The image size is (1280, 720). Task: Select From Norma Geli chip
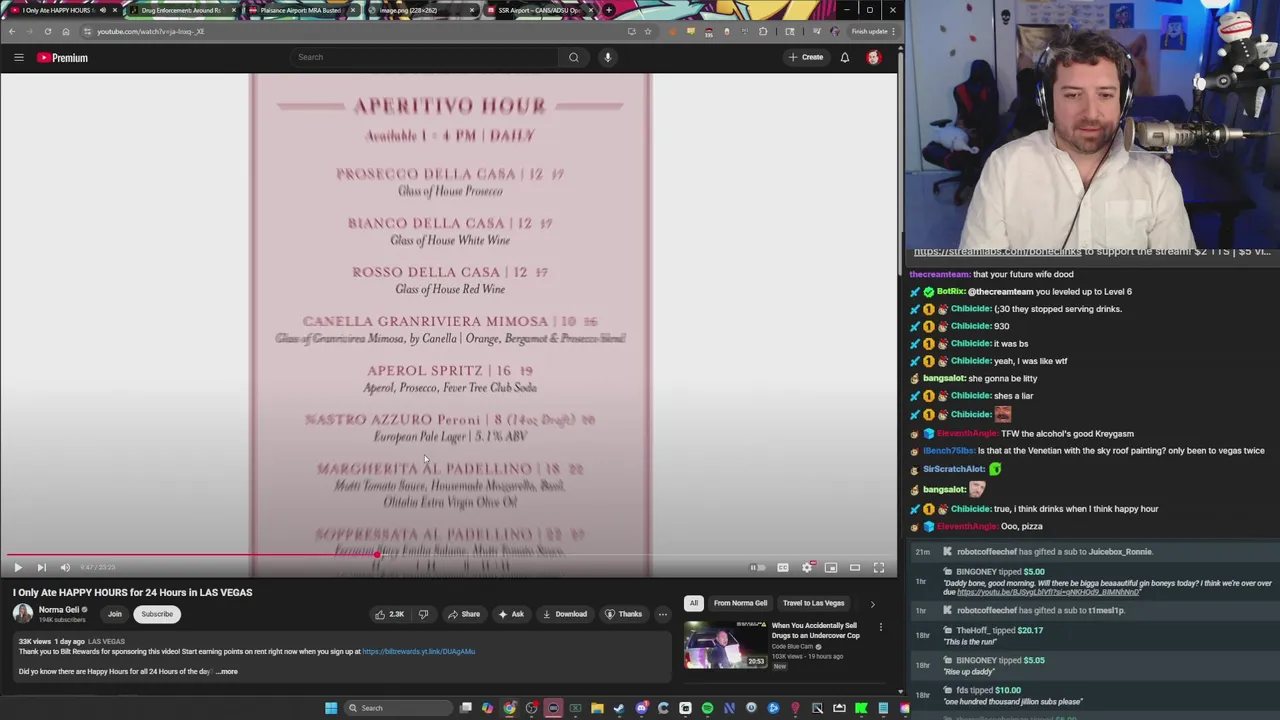(x=741, y=603)
